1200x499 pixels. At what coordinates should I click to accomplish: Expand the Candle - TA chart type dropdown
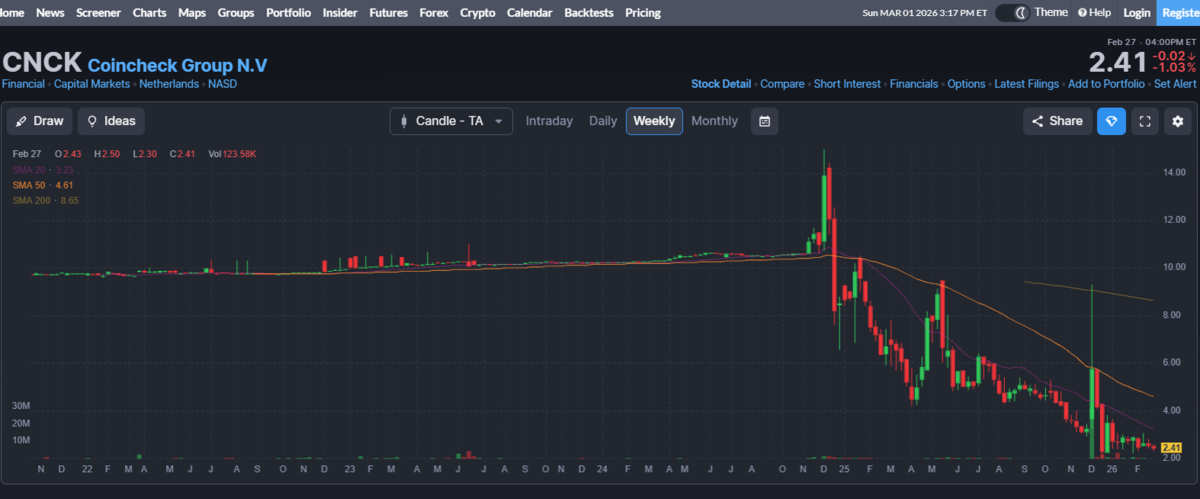point(451,121)
